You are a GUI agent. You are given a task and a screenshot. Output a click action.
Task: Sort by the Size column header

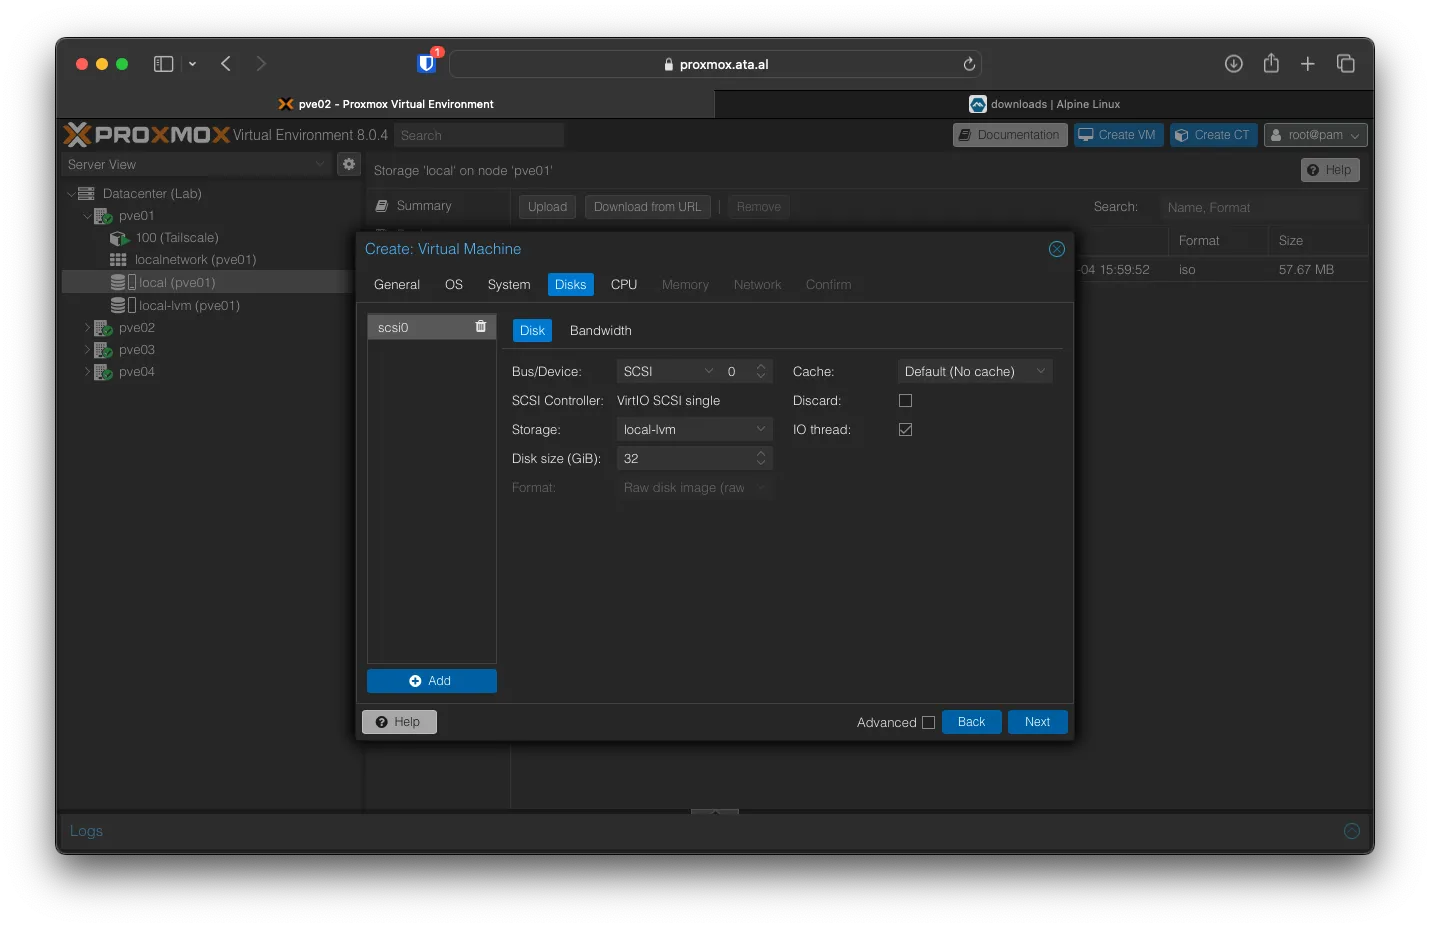1318,241
